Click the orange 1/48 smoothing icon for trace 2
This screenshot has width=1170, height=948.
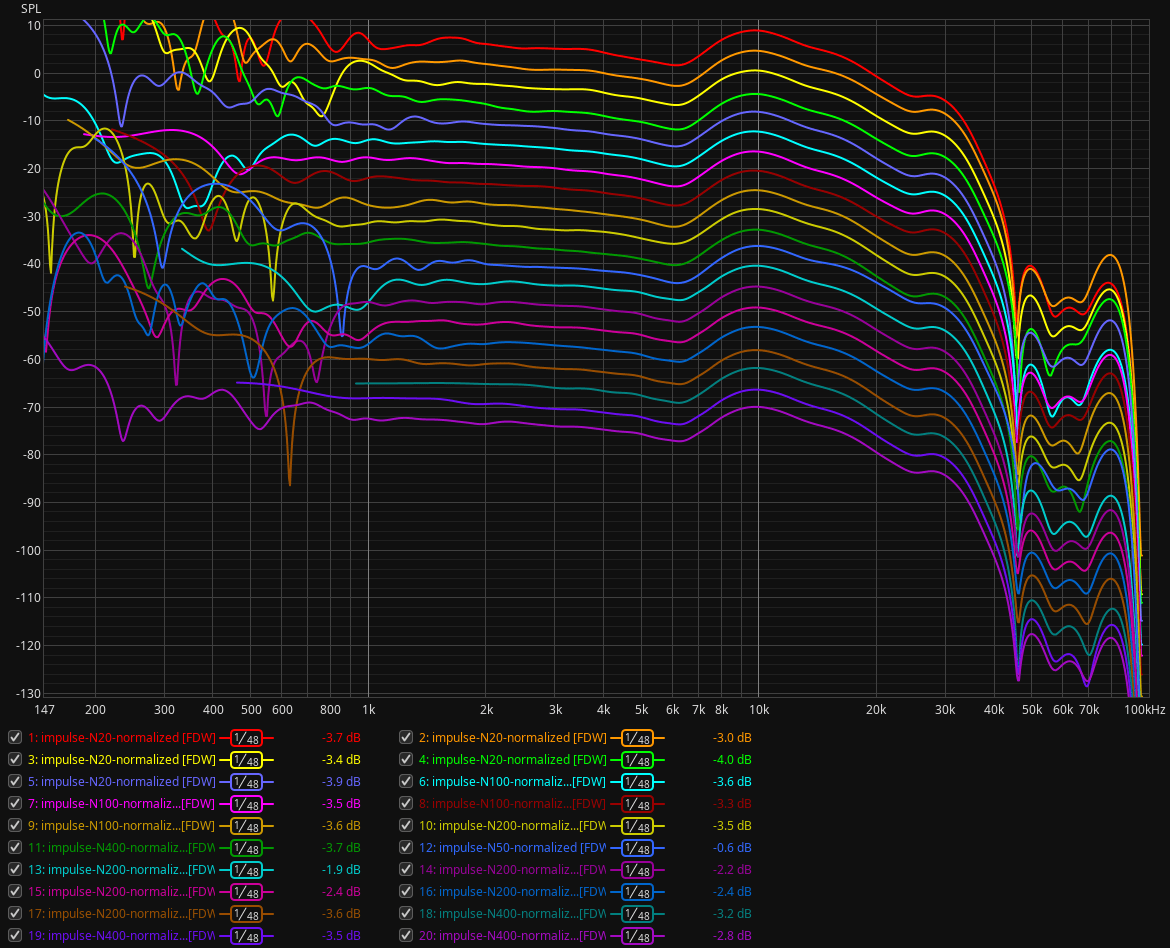pyautogui.click(x=637, y=738)
